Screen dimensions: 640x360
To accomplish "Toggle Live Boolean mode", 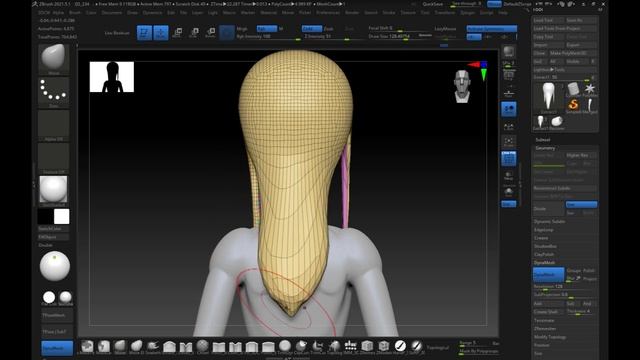I will 117,33.
